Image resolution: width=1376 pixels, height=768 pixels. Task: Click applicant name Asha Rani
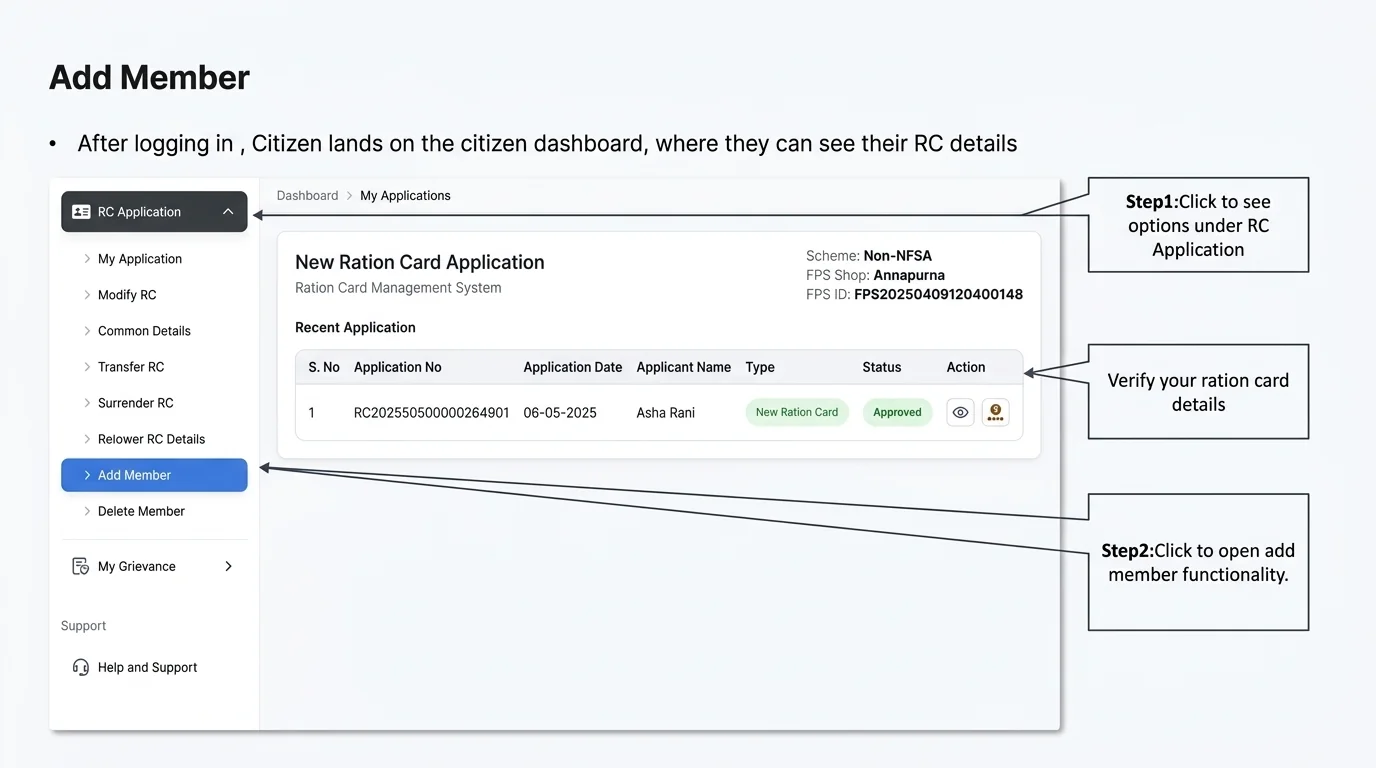coord(666,412)
